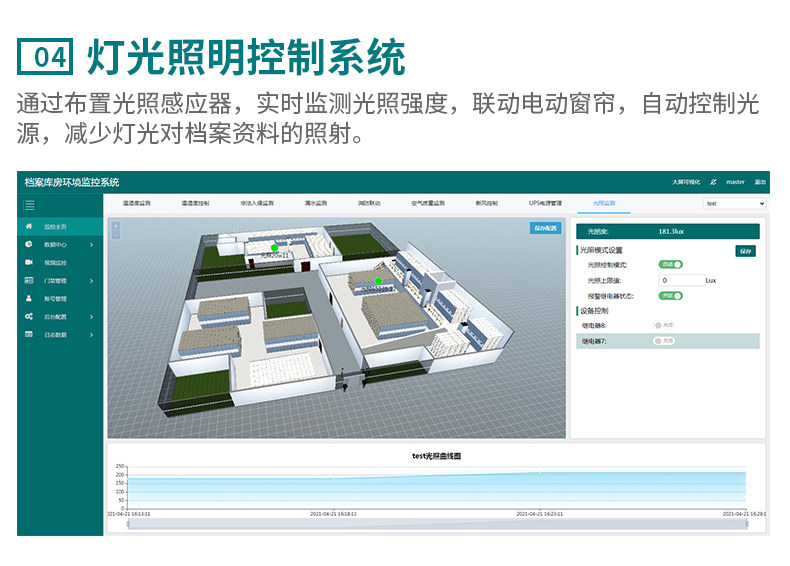This screenshot has height=566, width=790.
Task: Toggle the 报警继电器状态 switch
Action: (x=671, y=296)
